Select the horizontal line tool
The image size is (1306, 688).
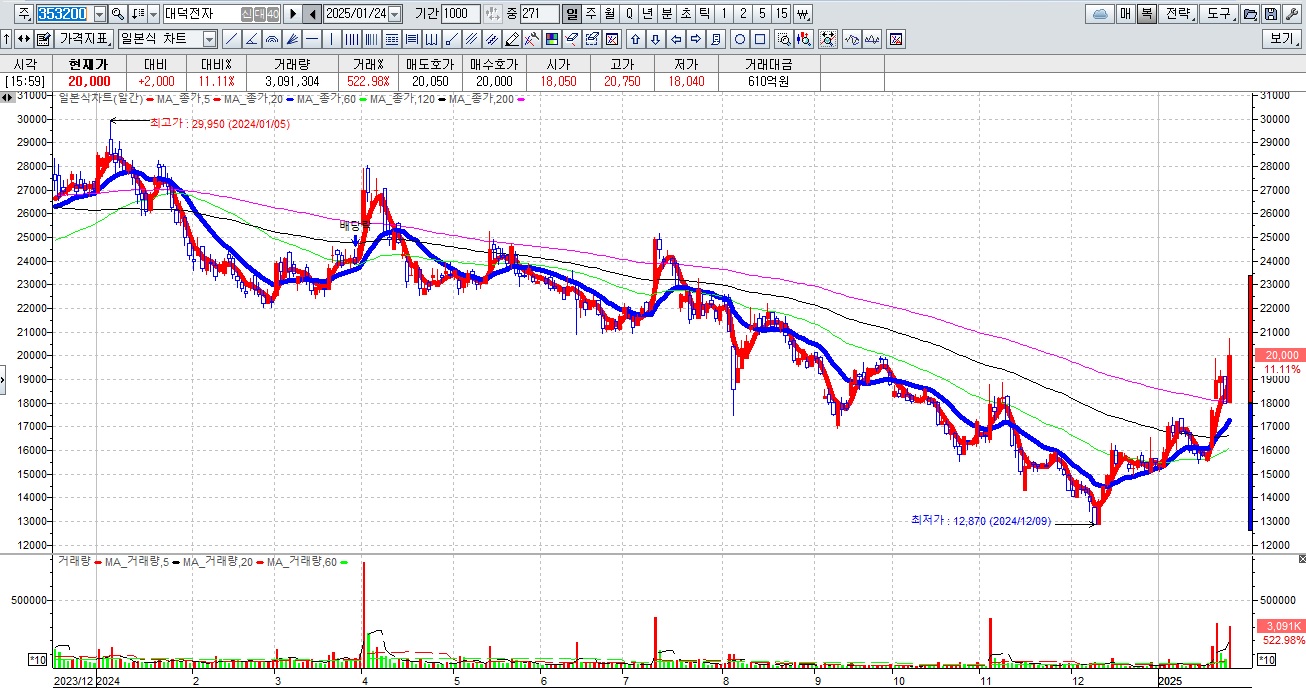[x=312, y=39]
